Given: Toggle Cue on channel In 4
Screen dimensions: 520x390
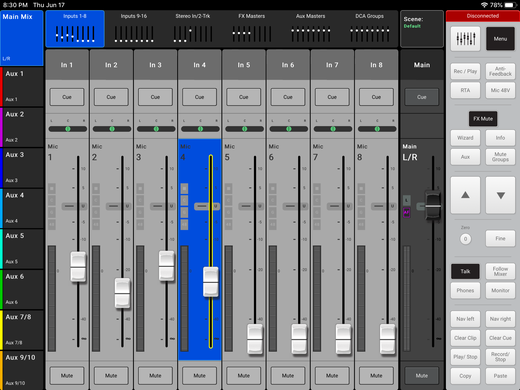Looking at the screenshot, I should 199,97.
